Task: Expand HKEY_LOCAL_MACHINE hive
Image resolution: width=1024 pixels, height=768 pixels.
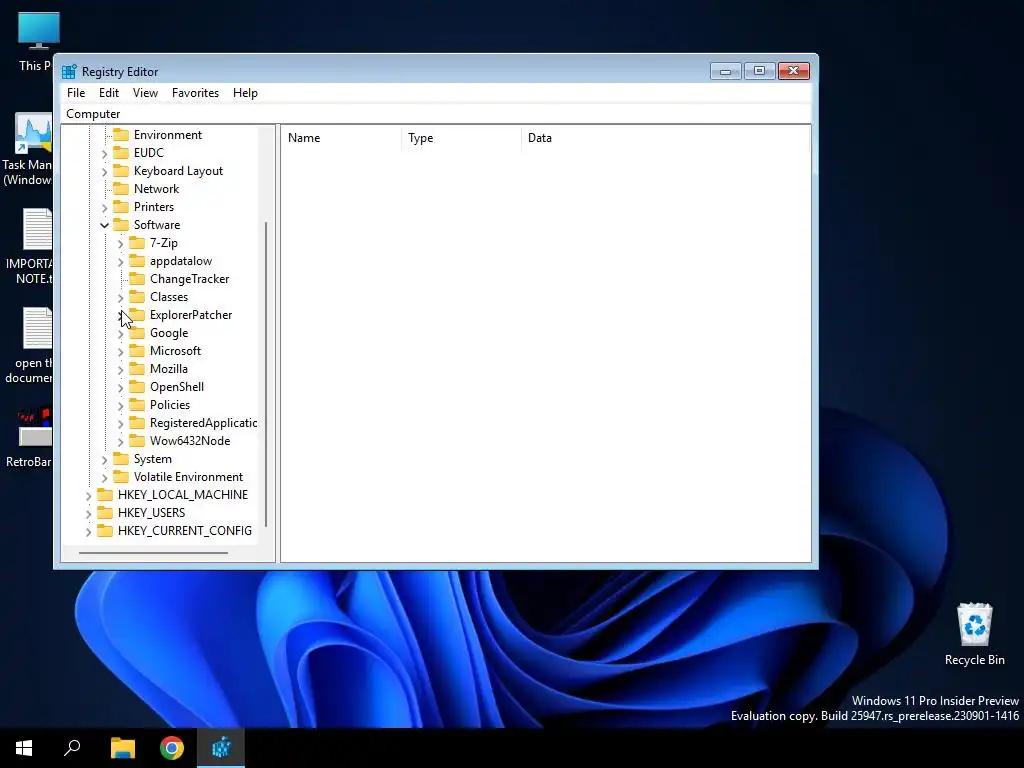Action: (x=88, y=496)
